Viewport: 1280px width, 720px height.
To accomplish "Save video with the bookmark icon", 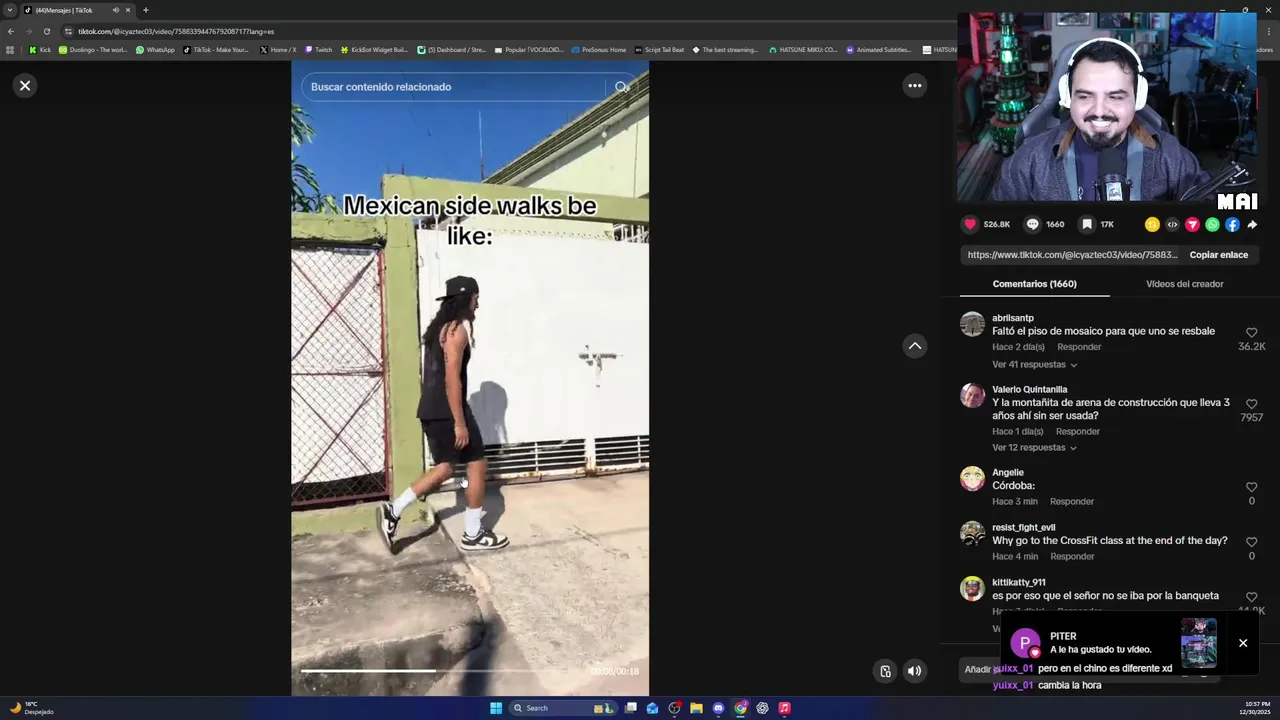I will point(1086,224).
